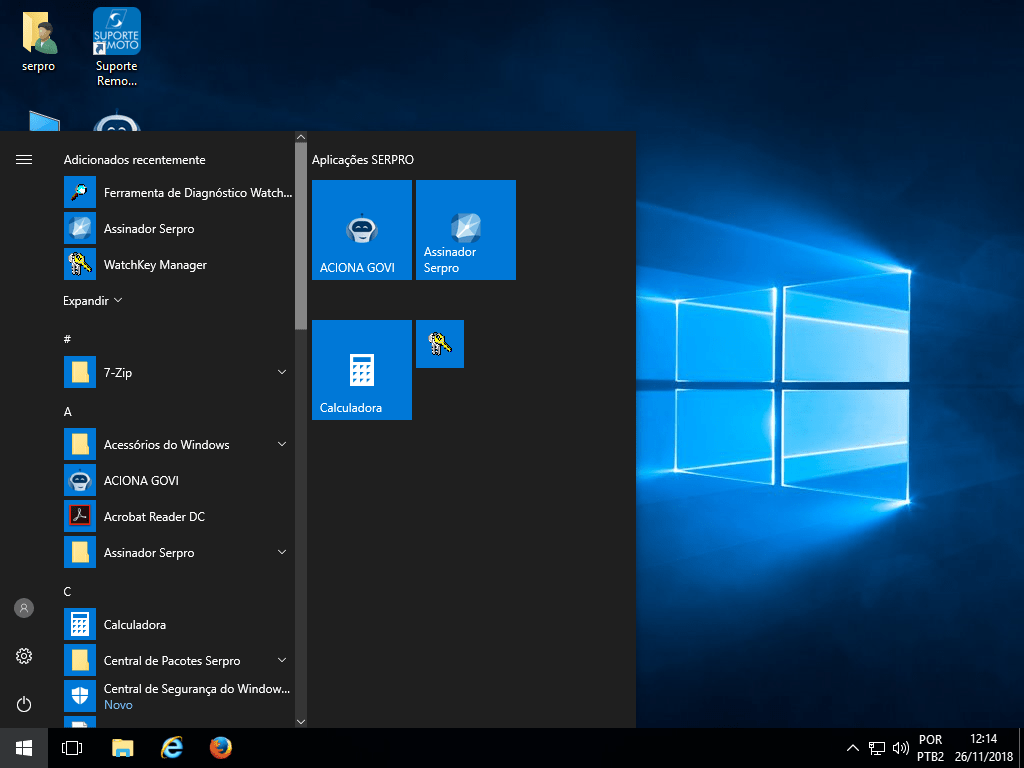Open Acrobat Reader DC from app list
The height and width of the screenshot is (768, 1024).
pos(154,517)
